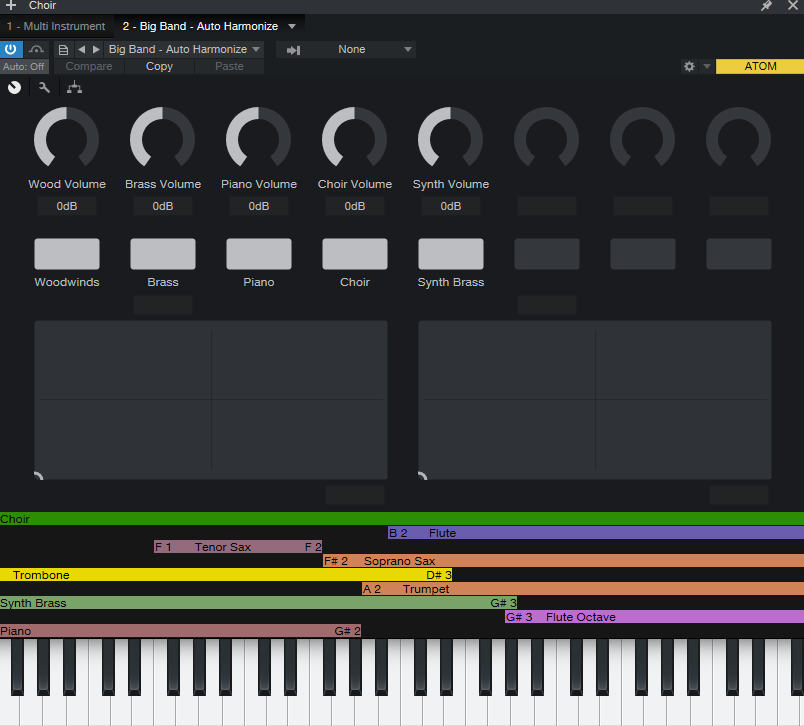Image resolution: width=804 pixels, height=726 pixels.
Task: Click the Auto: Off automation button
Action: (x=24, y=67)
